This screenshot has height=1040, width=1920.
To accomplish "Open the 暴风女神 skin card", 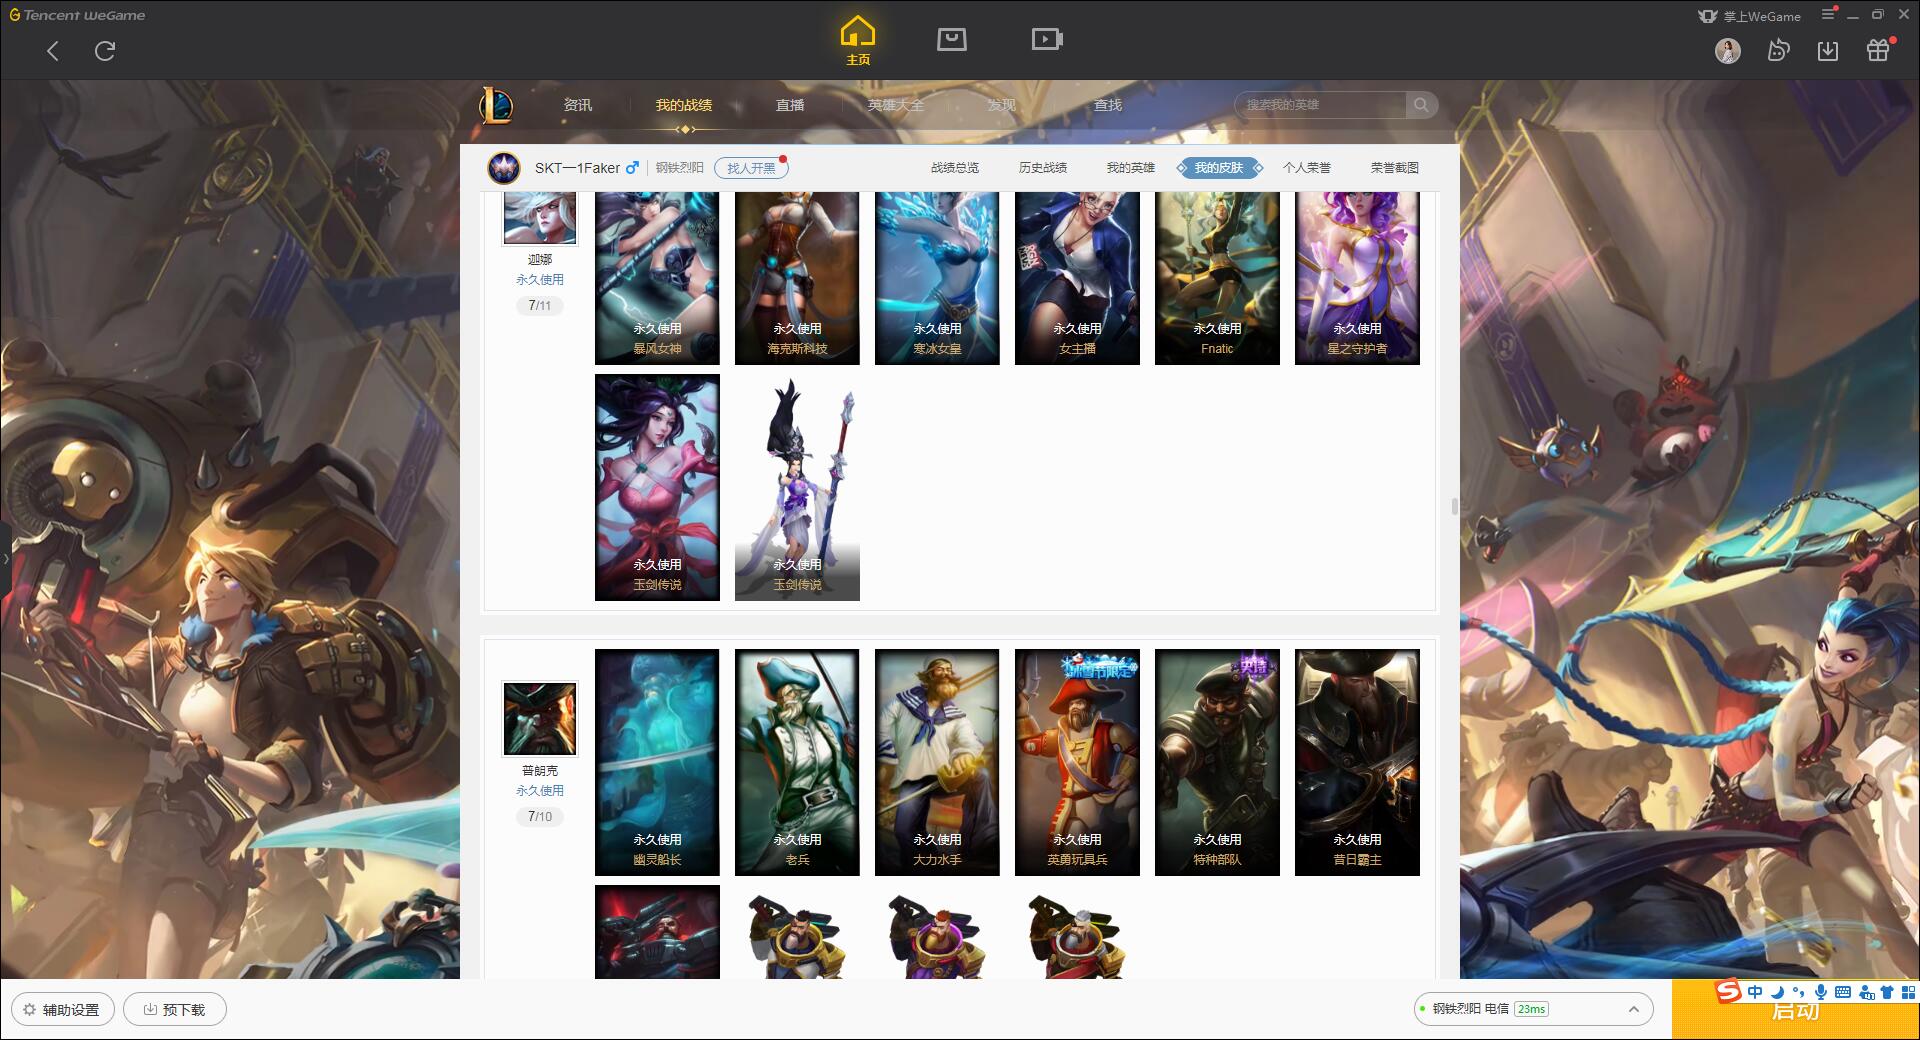I will pos(657,278).
